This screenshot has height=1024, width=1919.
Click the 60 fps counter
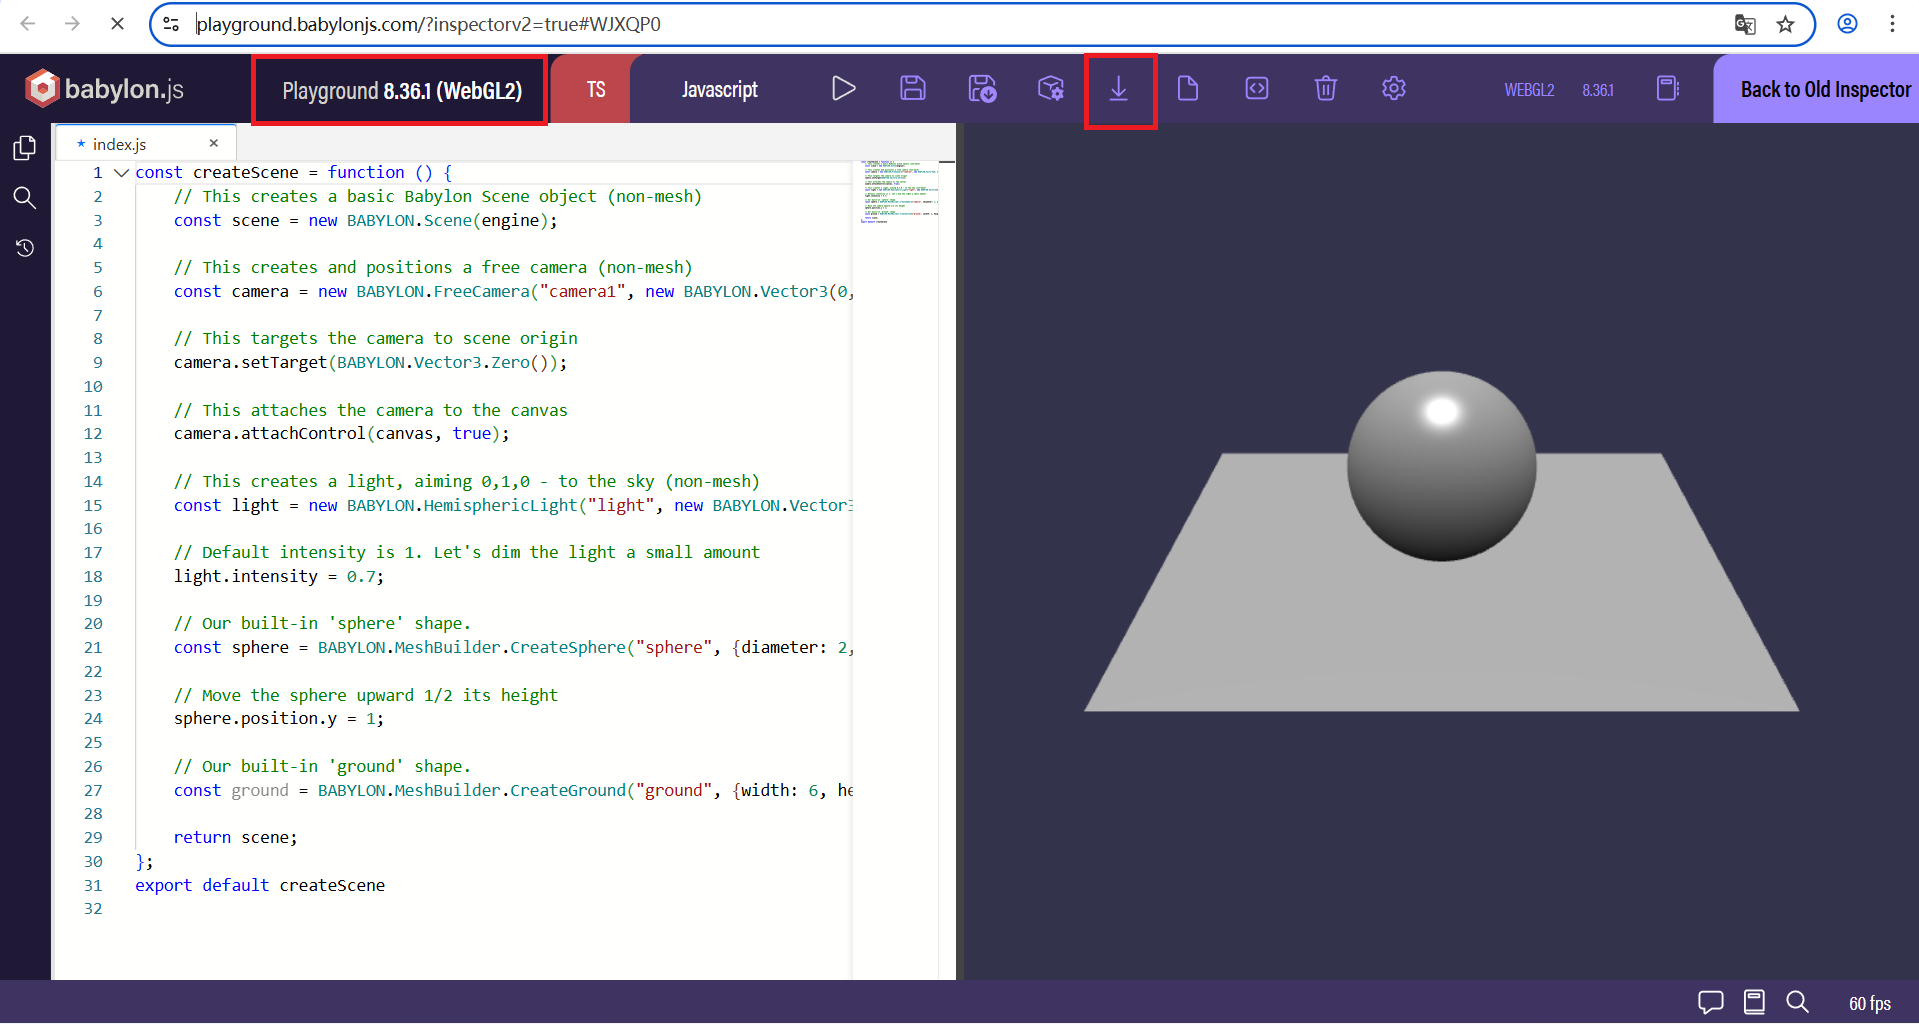click(1869, 1003)
